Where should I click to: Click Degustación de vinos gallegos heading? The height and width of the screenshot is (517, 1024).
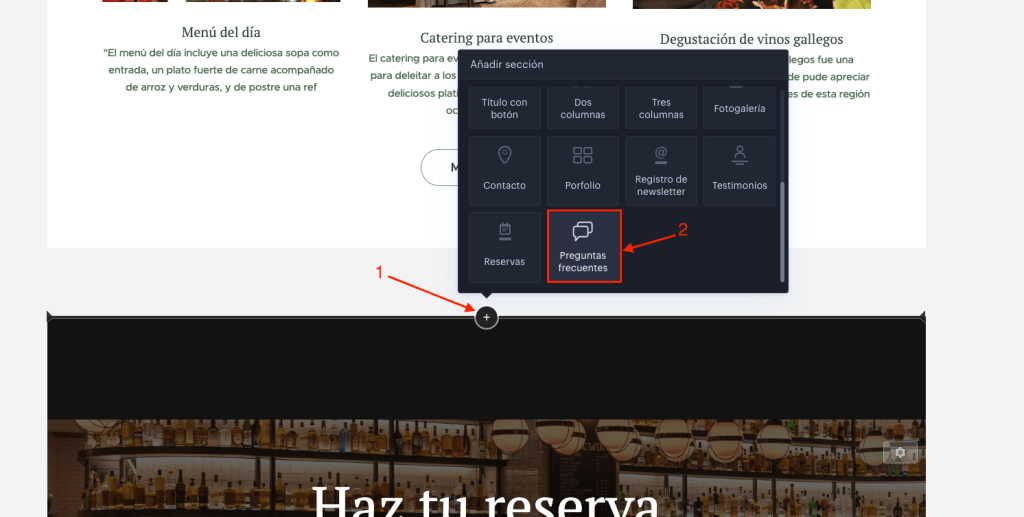[751, 39]
